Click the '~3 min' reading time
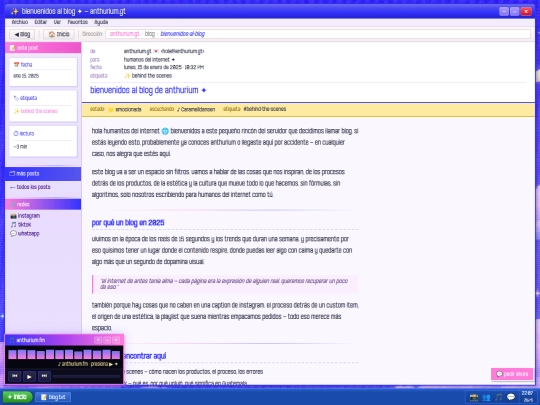The height and width of the screenshot is (405, 540). (x=20, y=147)
